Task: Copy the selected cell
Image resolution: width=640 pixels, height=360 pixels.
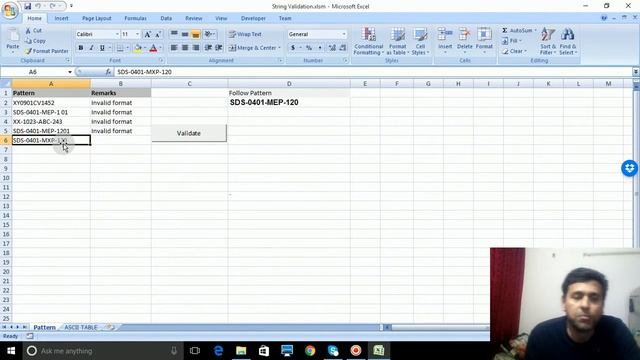Action: tap(35, 41)
